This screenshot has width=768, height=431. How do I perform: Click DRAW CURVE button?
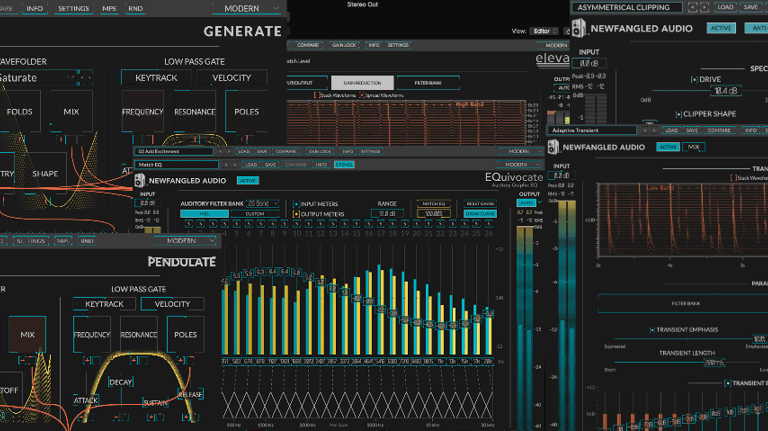[x=480, y=214]
